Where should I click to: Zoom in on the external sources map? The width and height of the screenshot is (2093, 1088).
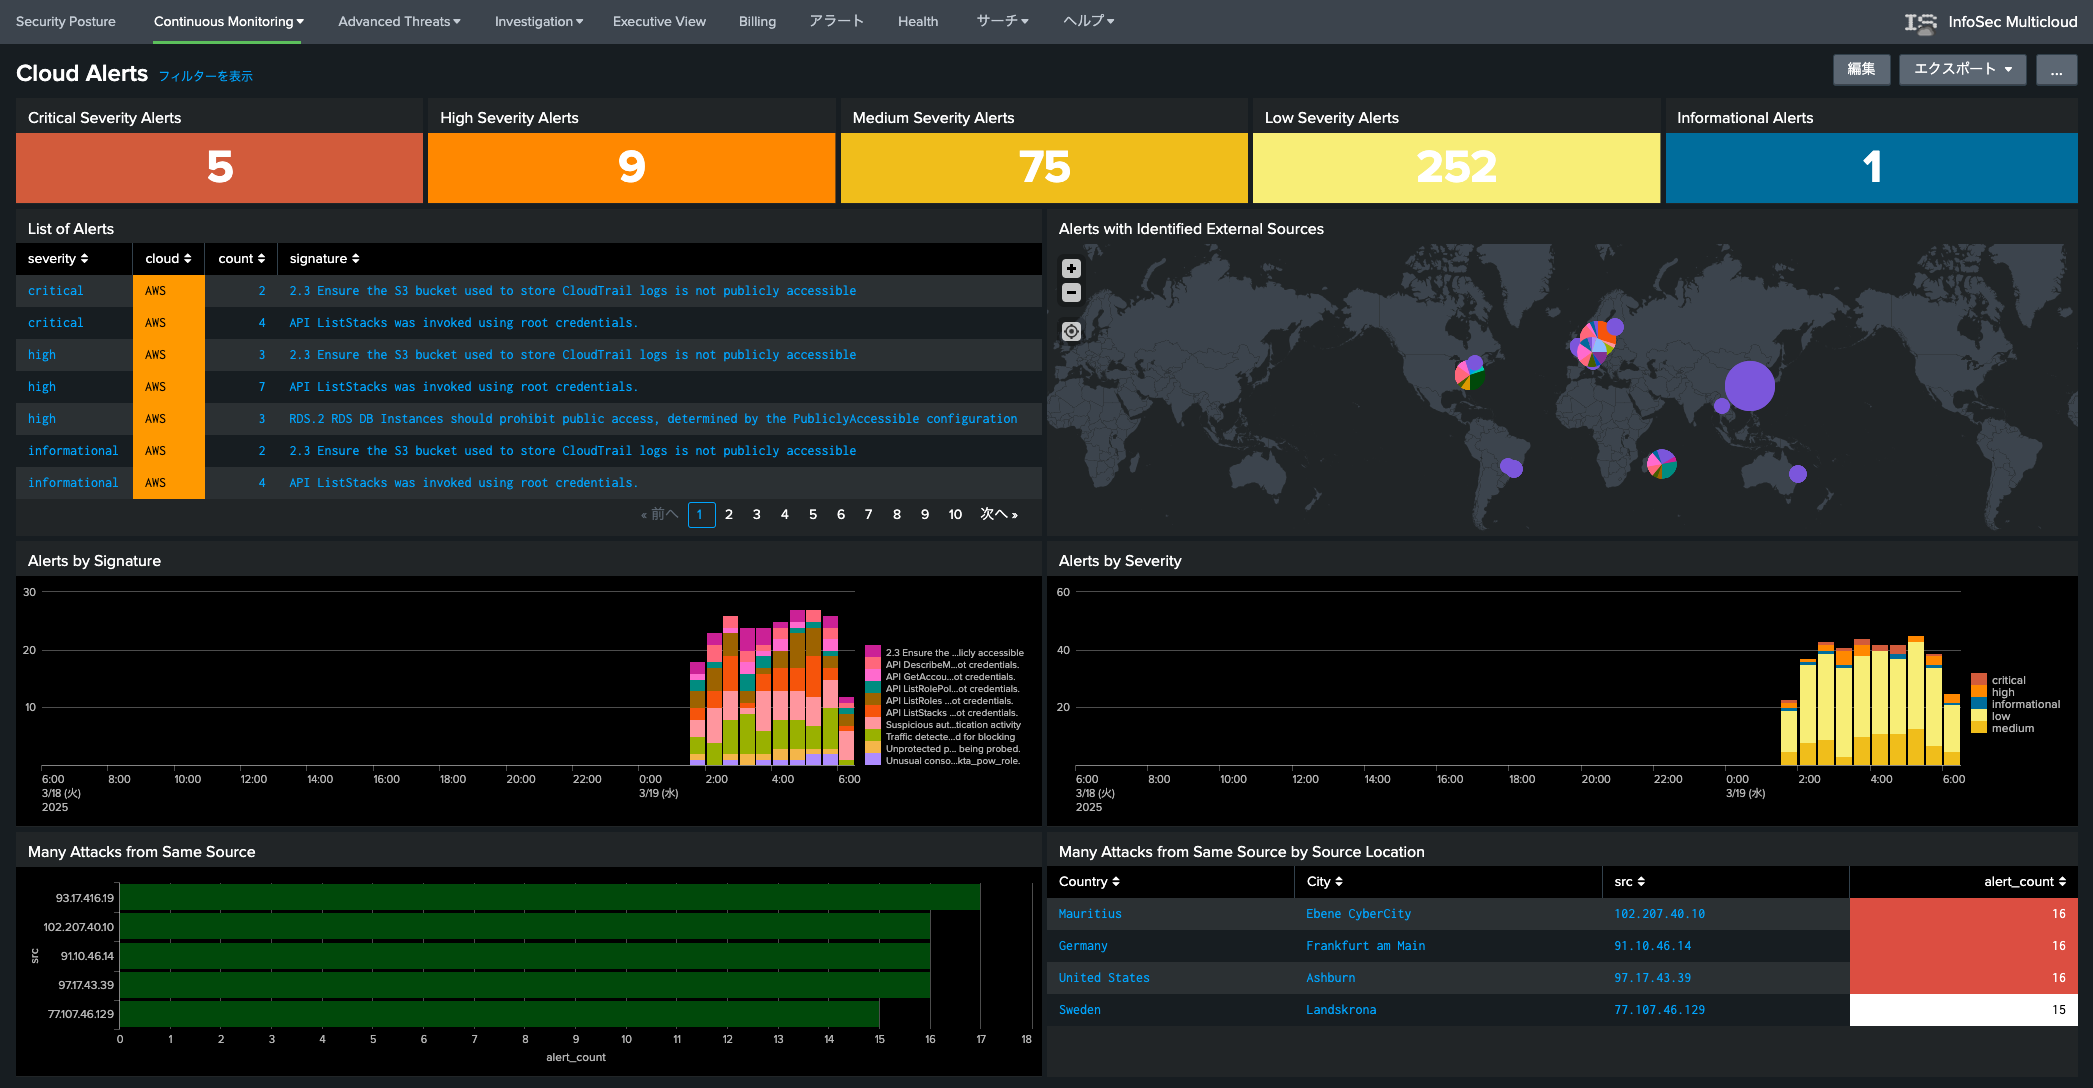pyautogui.click(x=1071, y=269)
